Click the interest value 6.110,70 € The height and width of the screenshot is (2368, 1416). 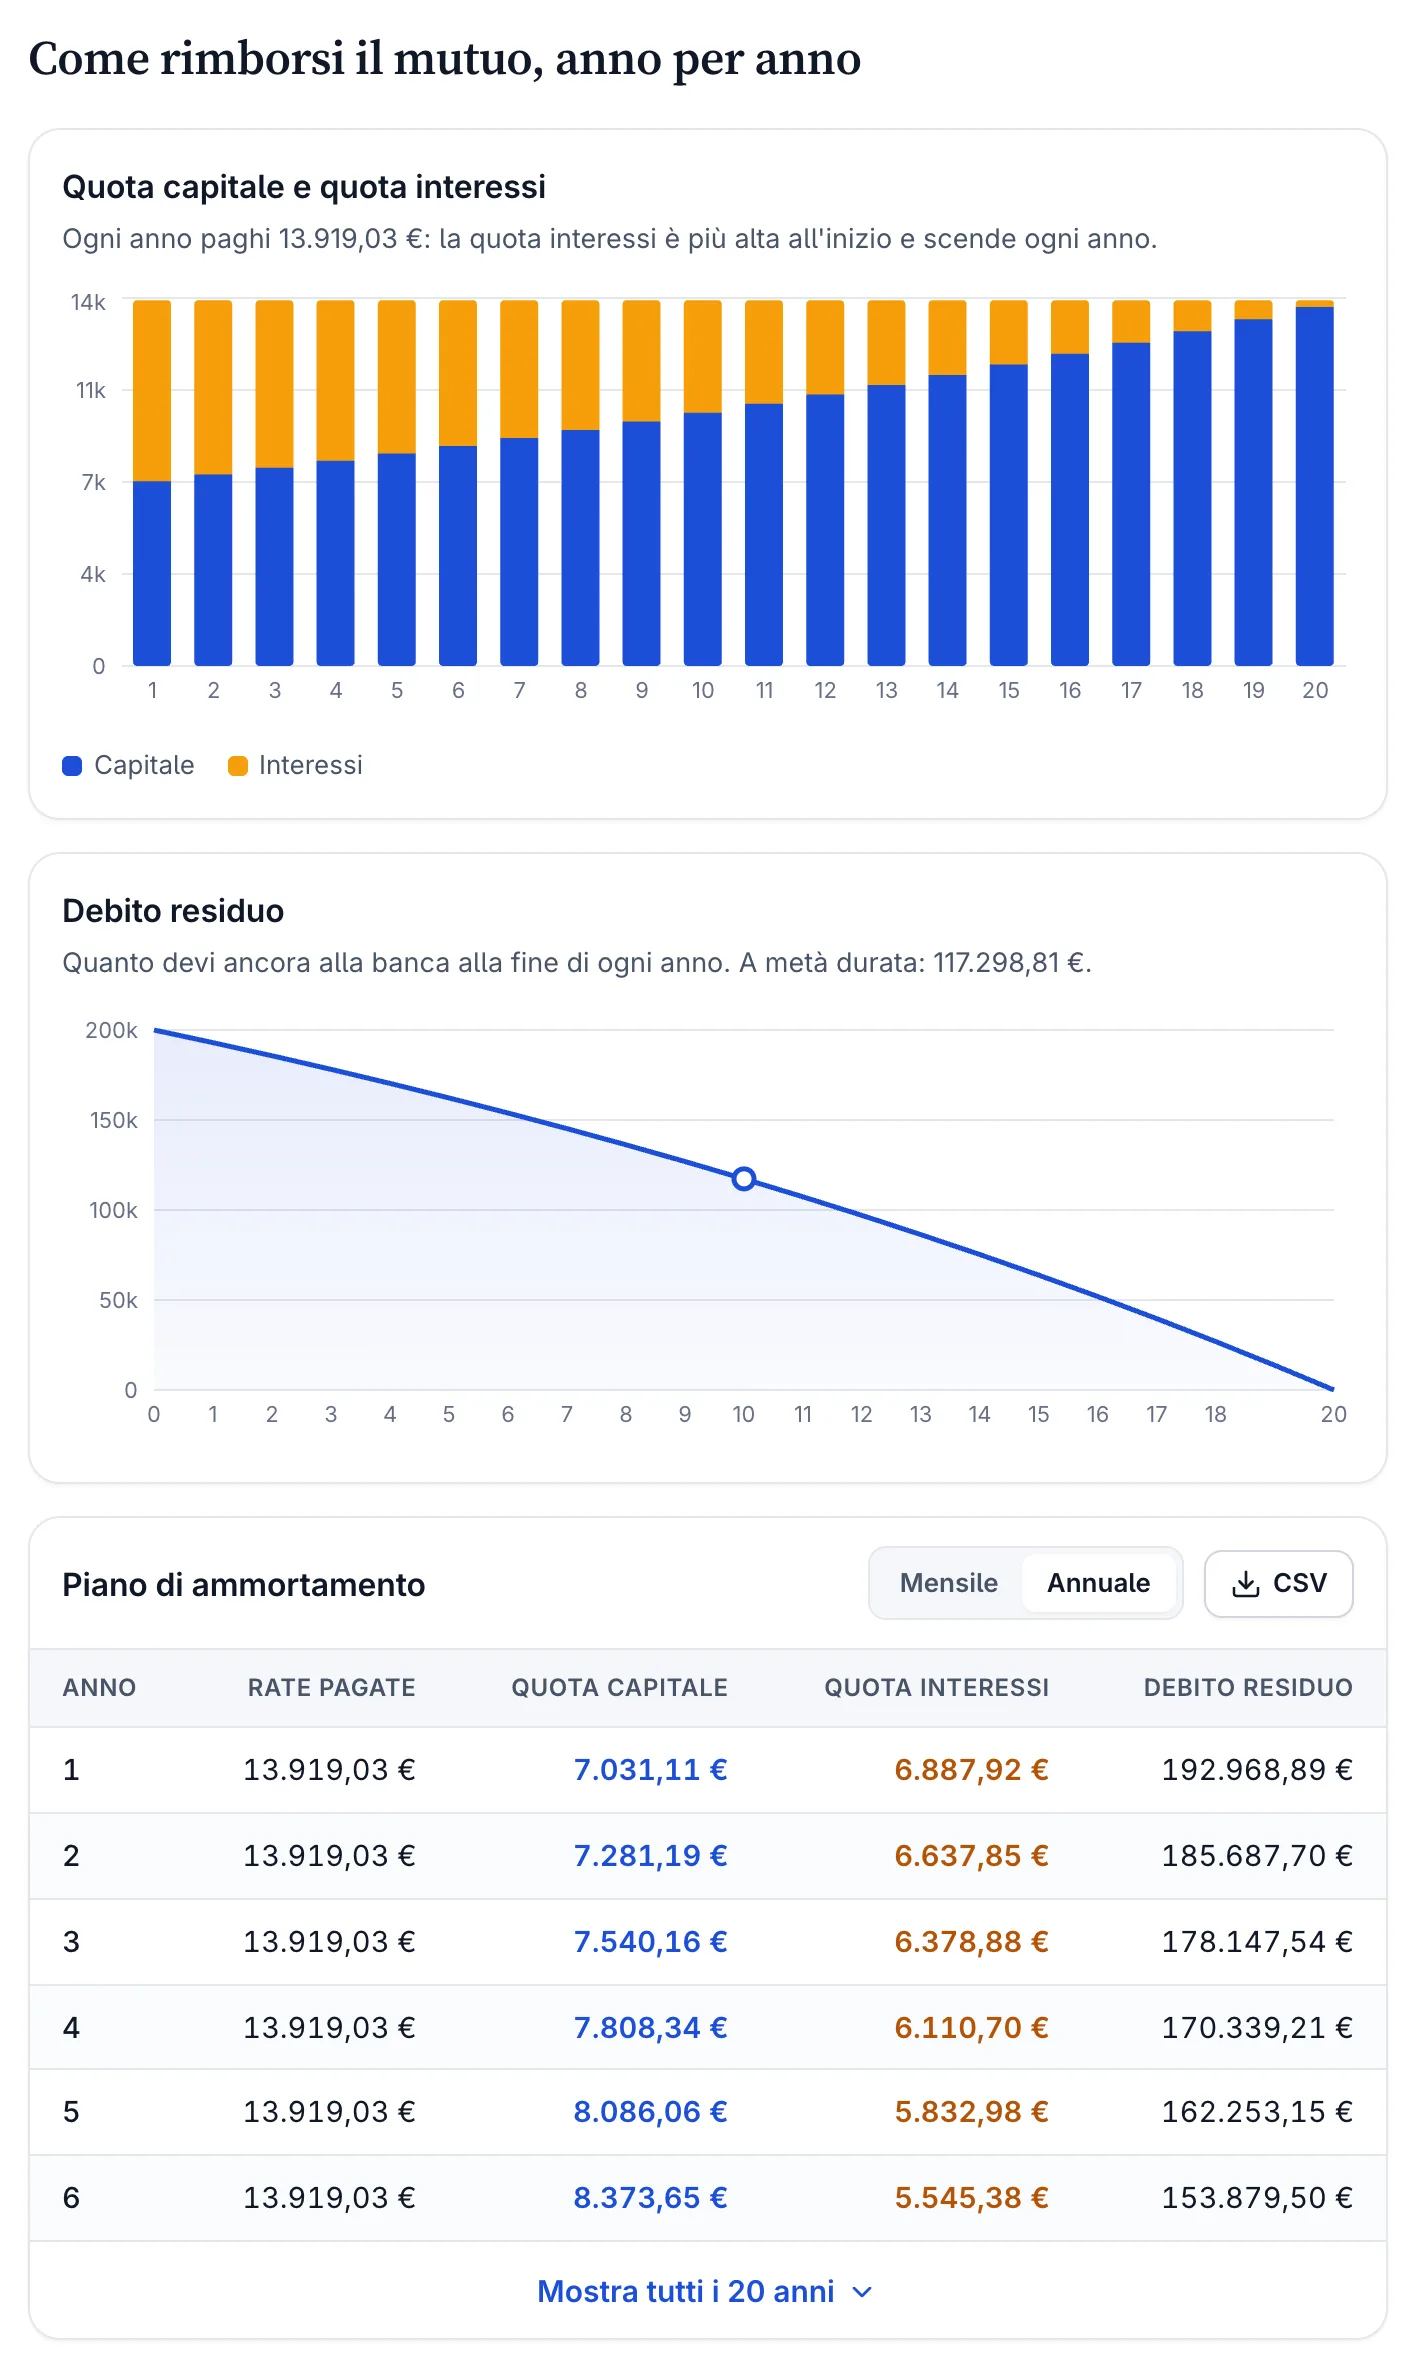pyautogui.click(x=971, y=2028)
